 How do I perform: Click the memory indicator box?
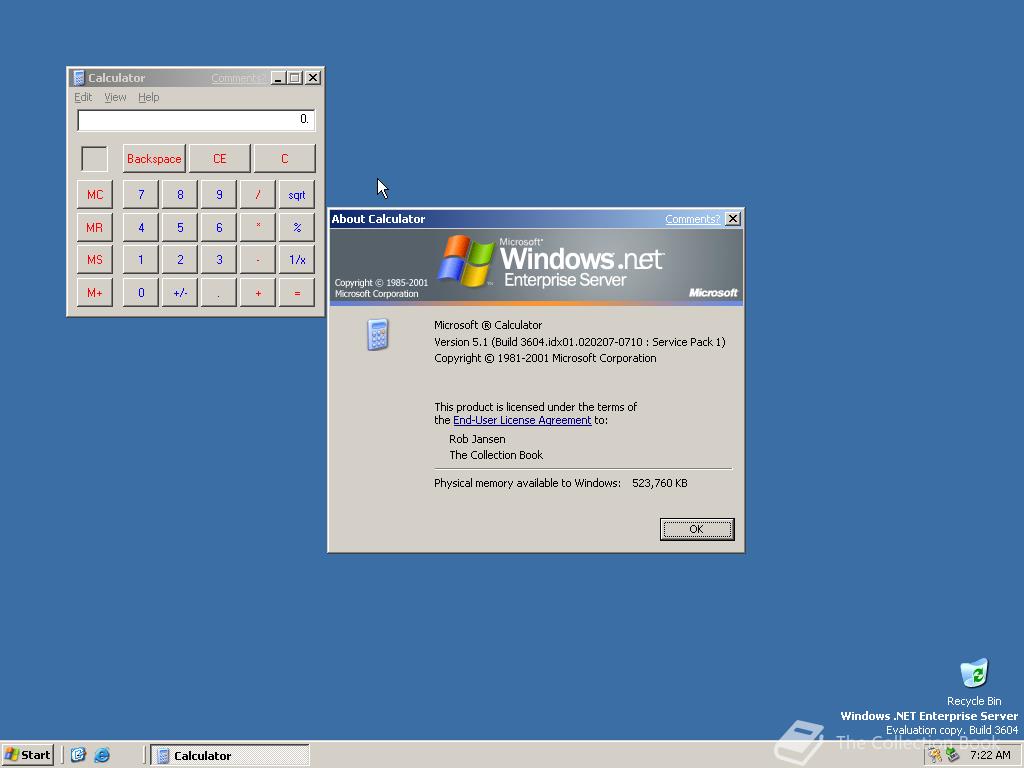95,159
